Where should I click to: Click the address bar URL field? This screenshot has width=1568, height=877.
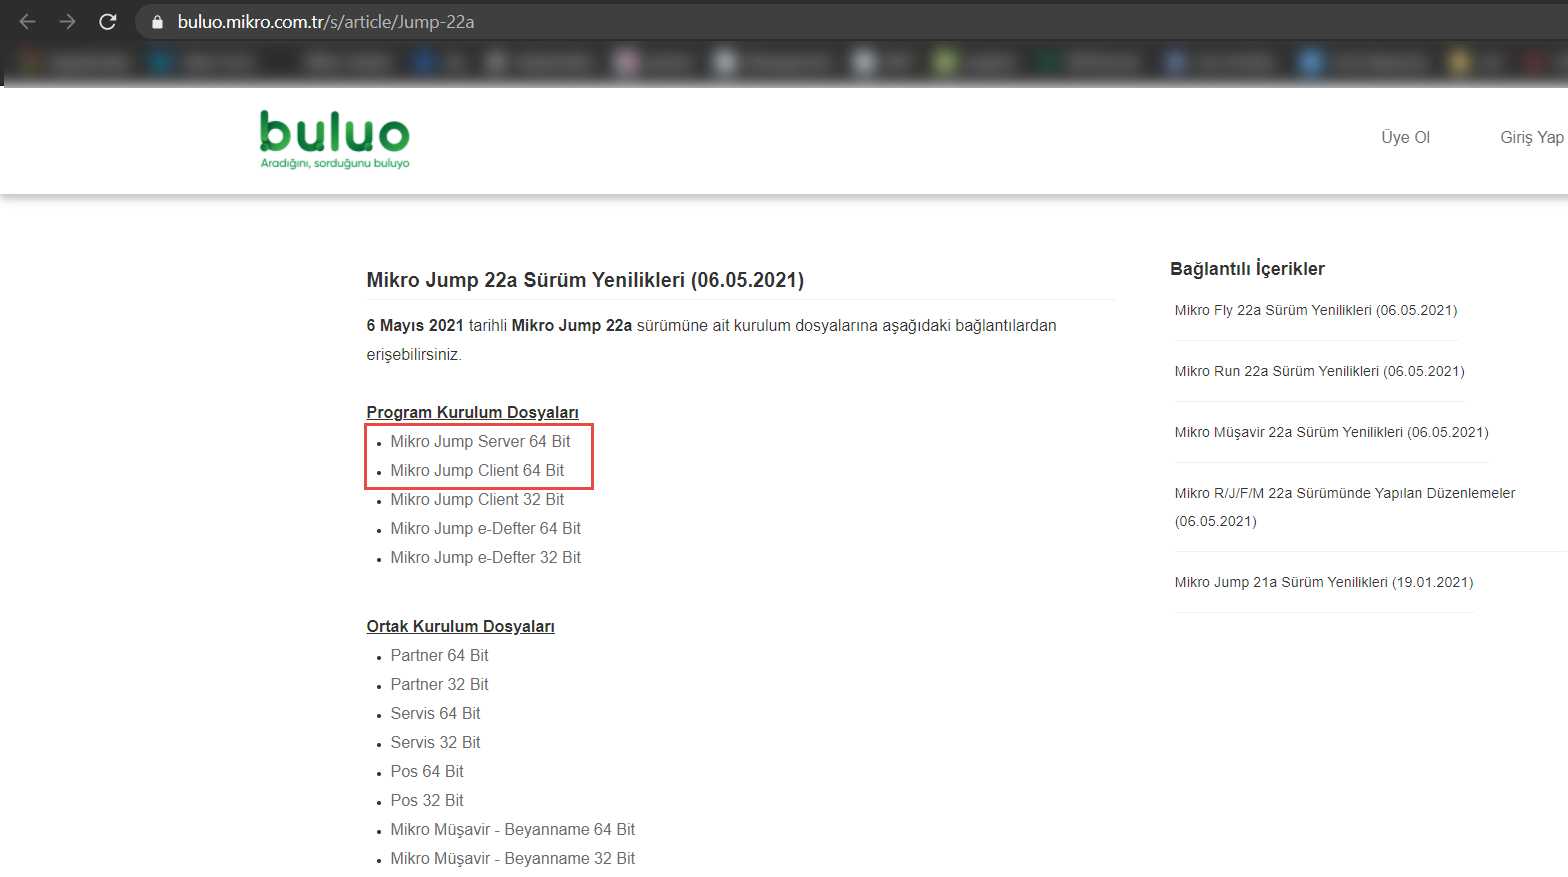[x=850, y=21]
